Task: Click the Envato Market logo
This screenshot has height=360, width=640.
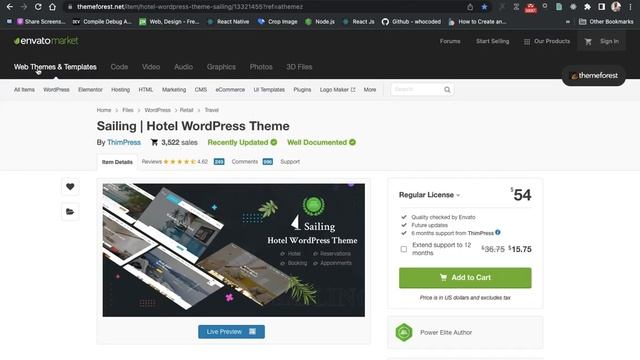Action: 46,41
